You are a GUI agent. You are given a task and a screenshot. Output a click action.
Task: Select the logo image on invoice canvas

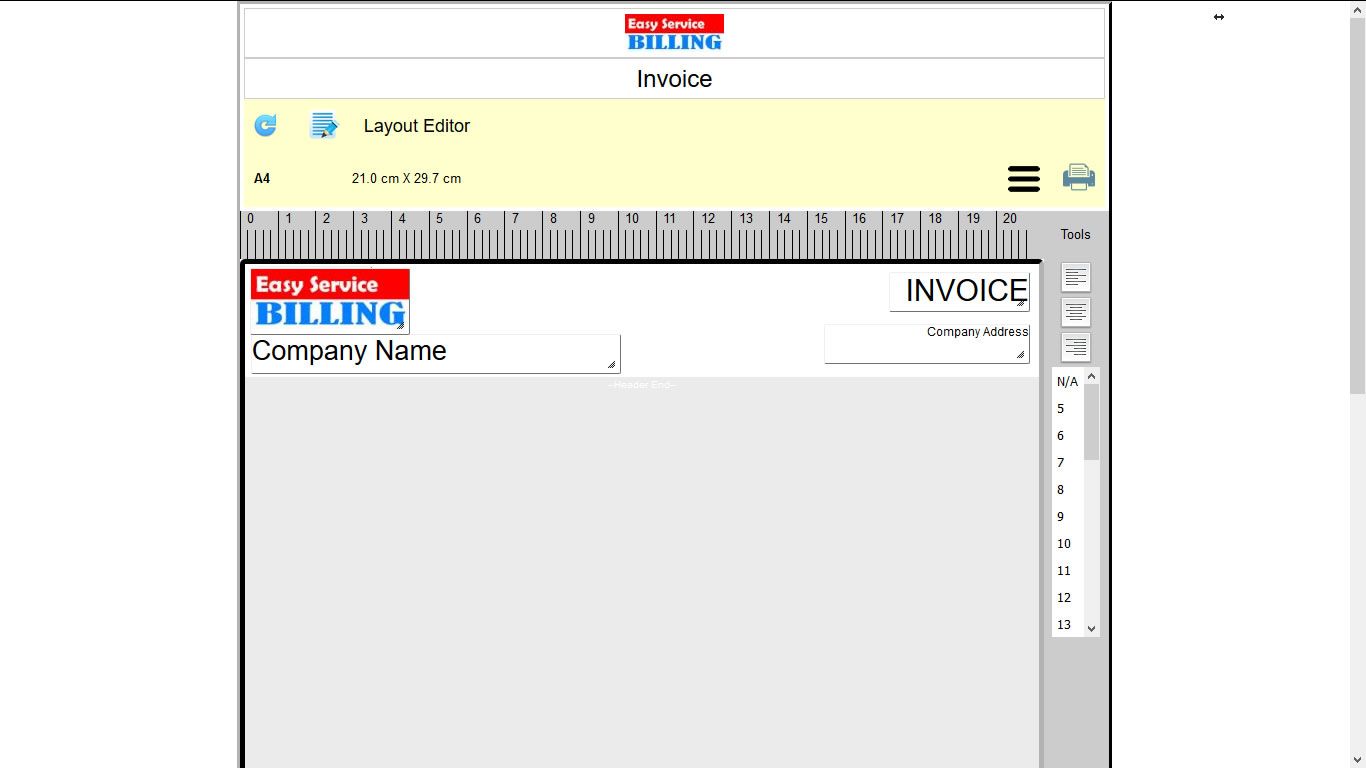[330, 300]
